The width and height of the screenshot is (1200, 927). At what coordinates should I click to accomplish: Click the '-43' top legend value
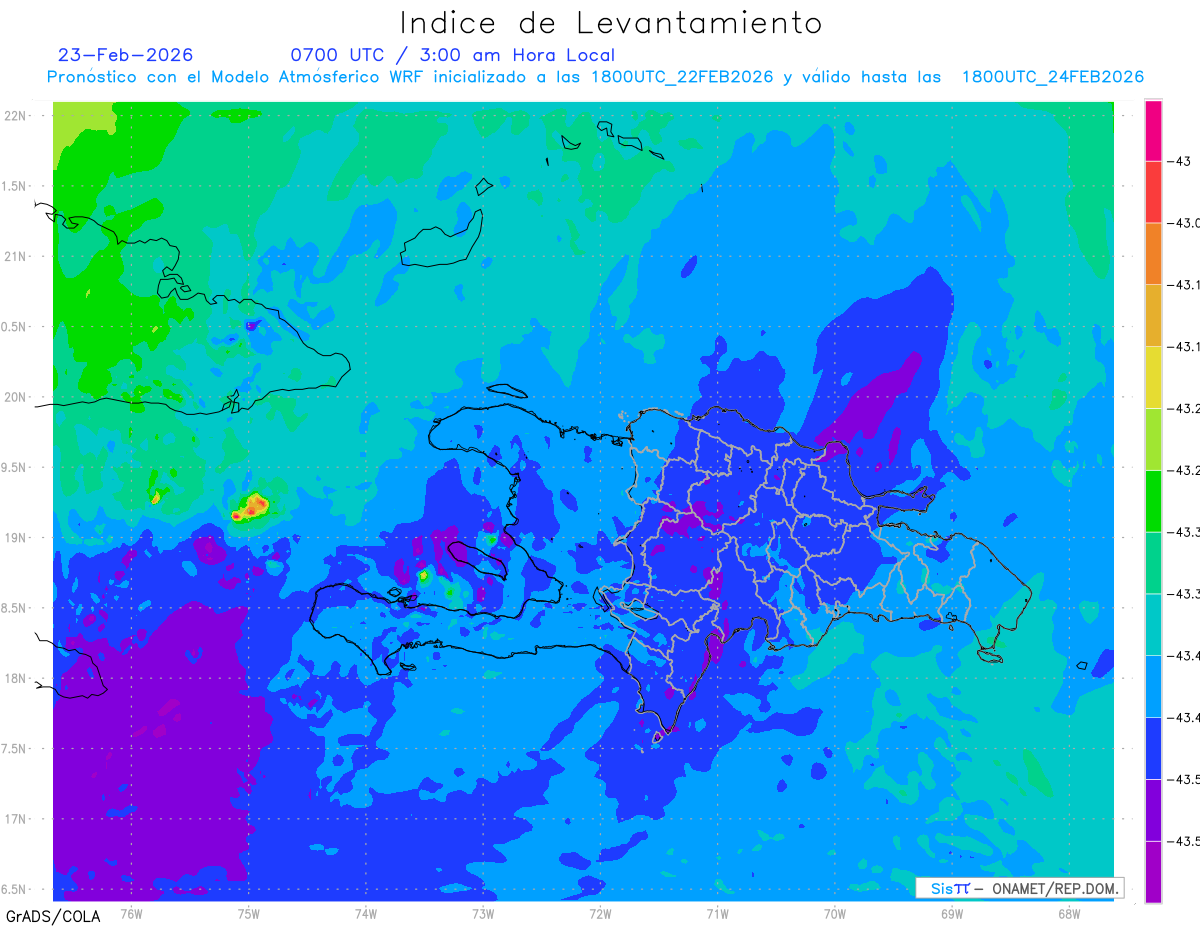tap(1179, 161)
